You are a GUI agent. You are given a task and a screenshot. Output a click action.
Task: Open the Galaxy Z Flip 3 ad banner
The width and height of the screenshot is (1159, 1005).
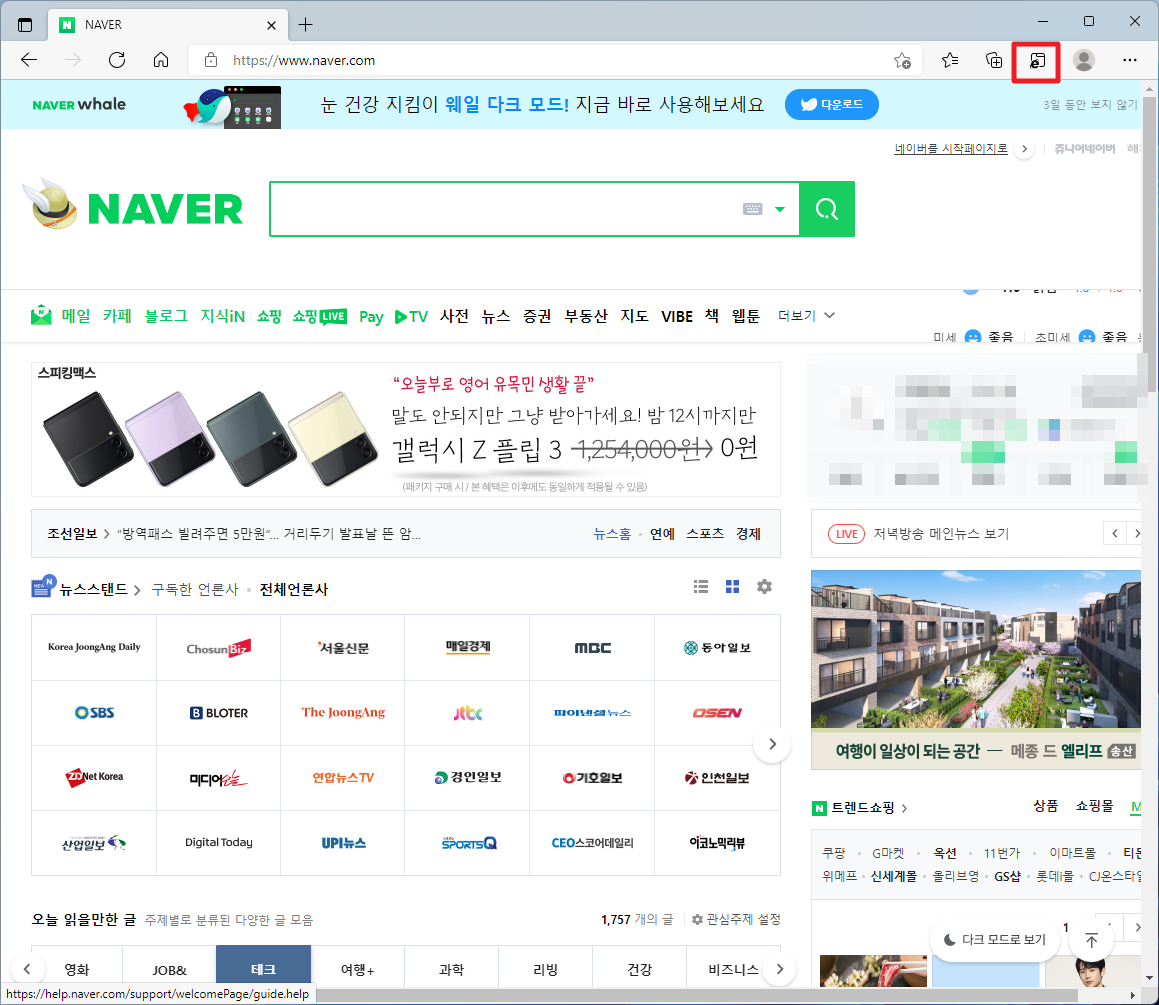[x=406, y=429]
